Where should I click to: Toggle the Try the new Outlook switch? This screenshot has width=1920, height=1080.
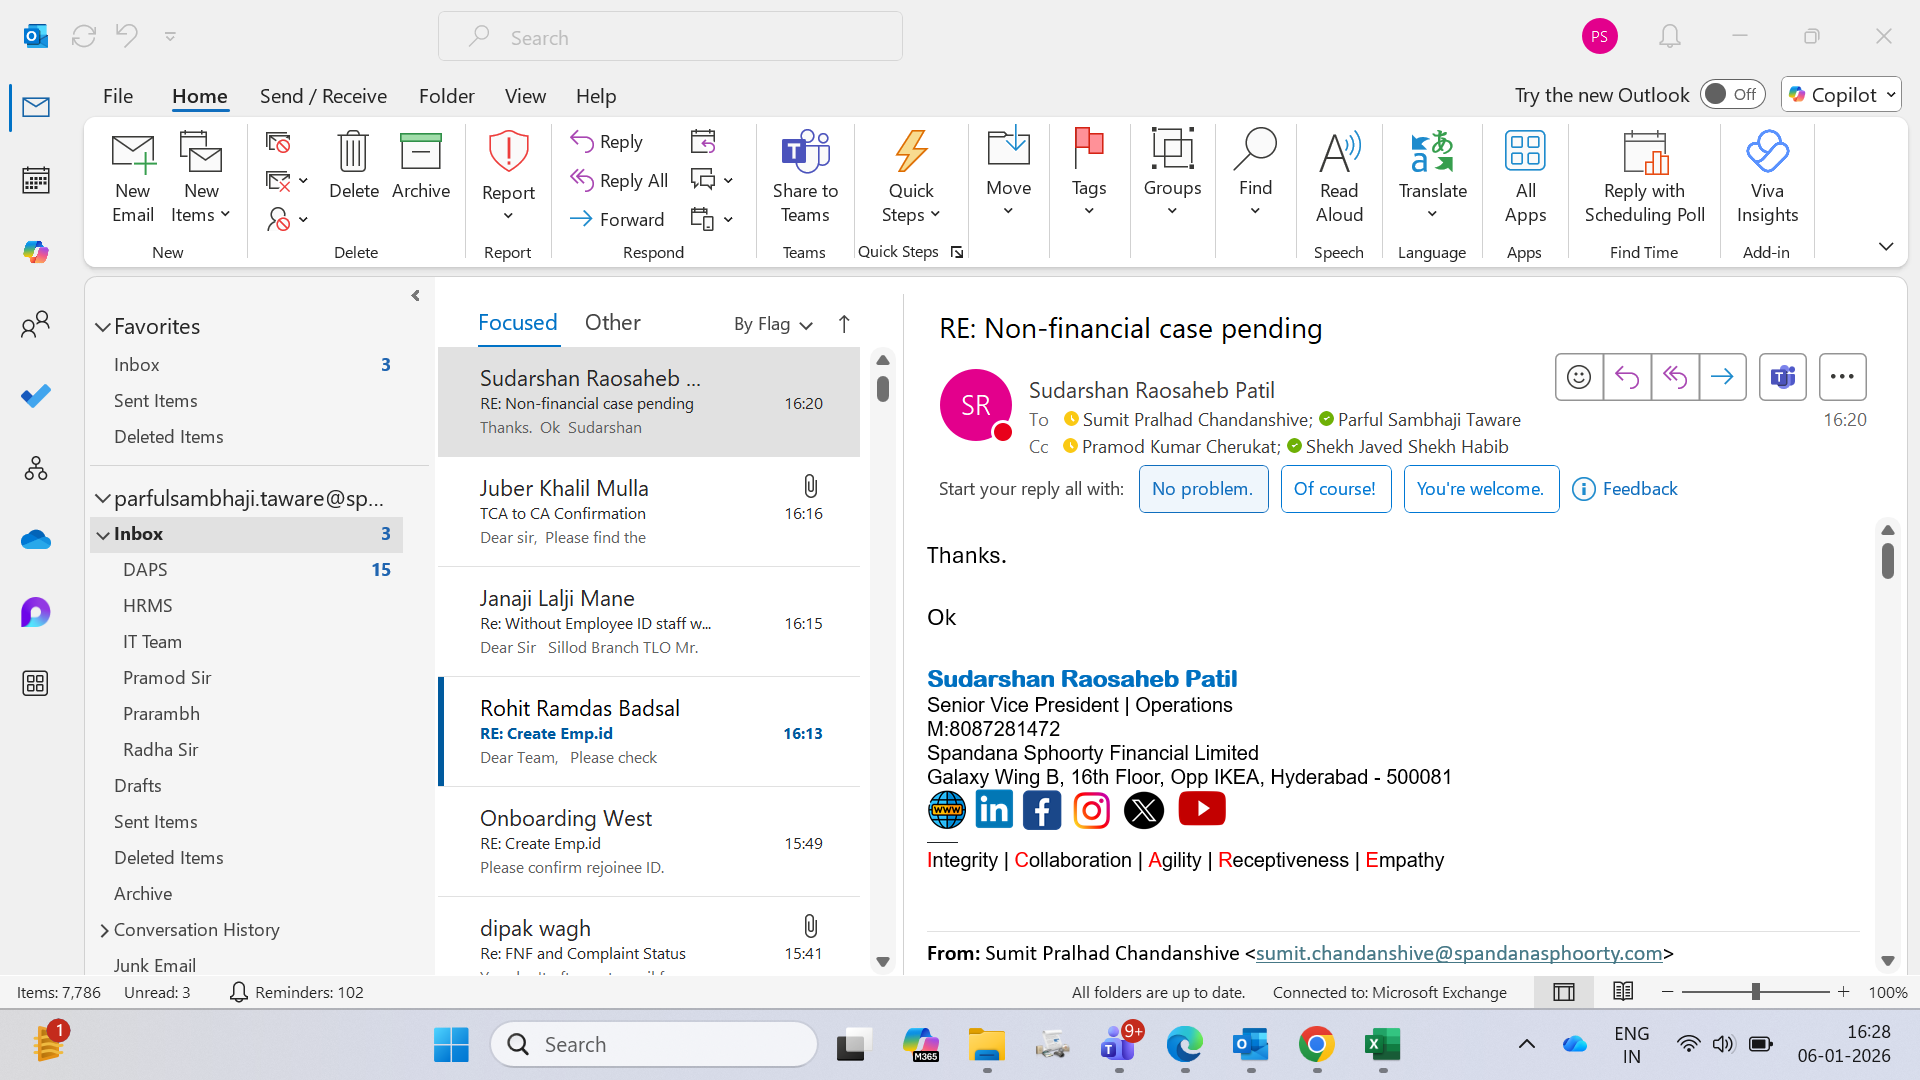click(1731, 94)
